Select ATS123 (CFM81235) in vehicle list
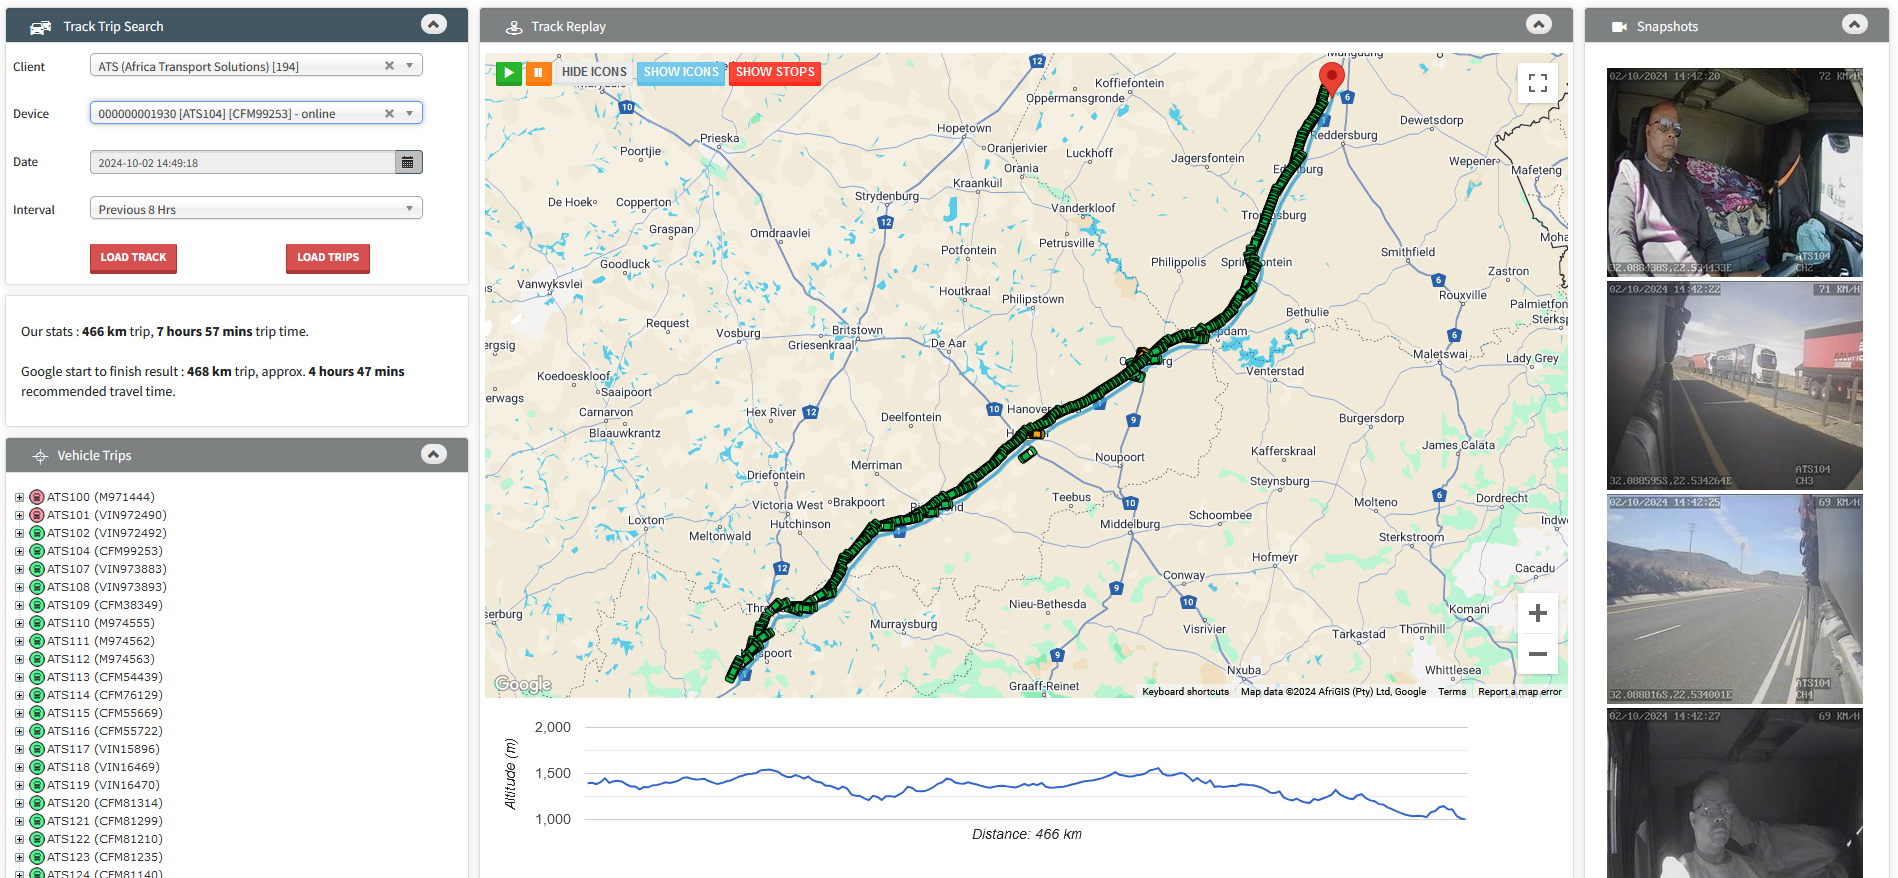This screenshot has width=1898, height=878. [105, 857]
